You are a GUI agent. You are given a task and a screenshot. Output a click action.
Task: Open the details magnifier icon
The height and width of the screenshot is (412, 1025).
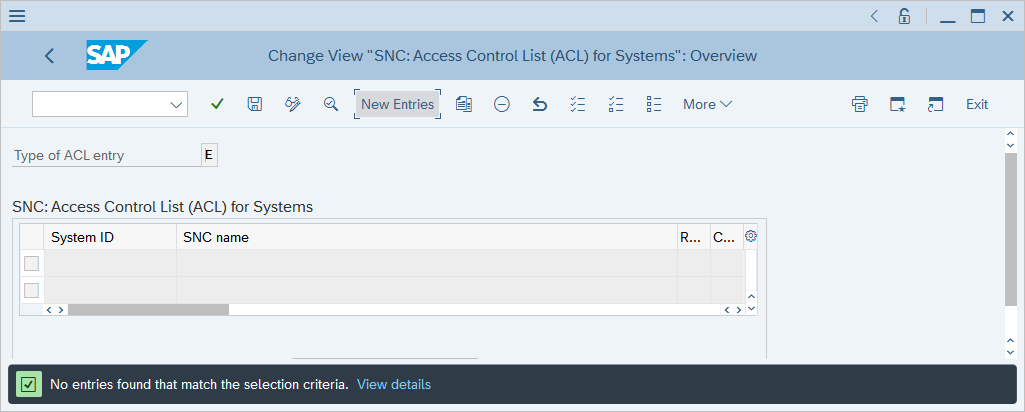[x=331, y=104]
